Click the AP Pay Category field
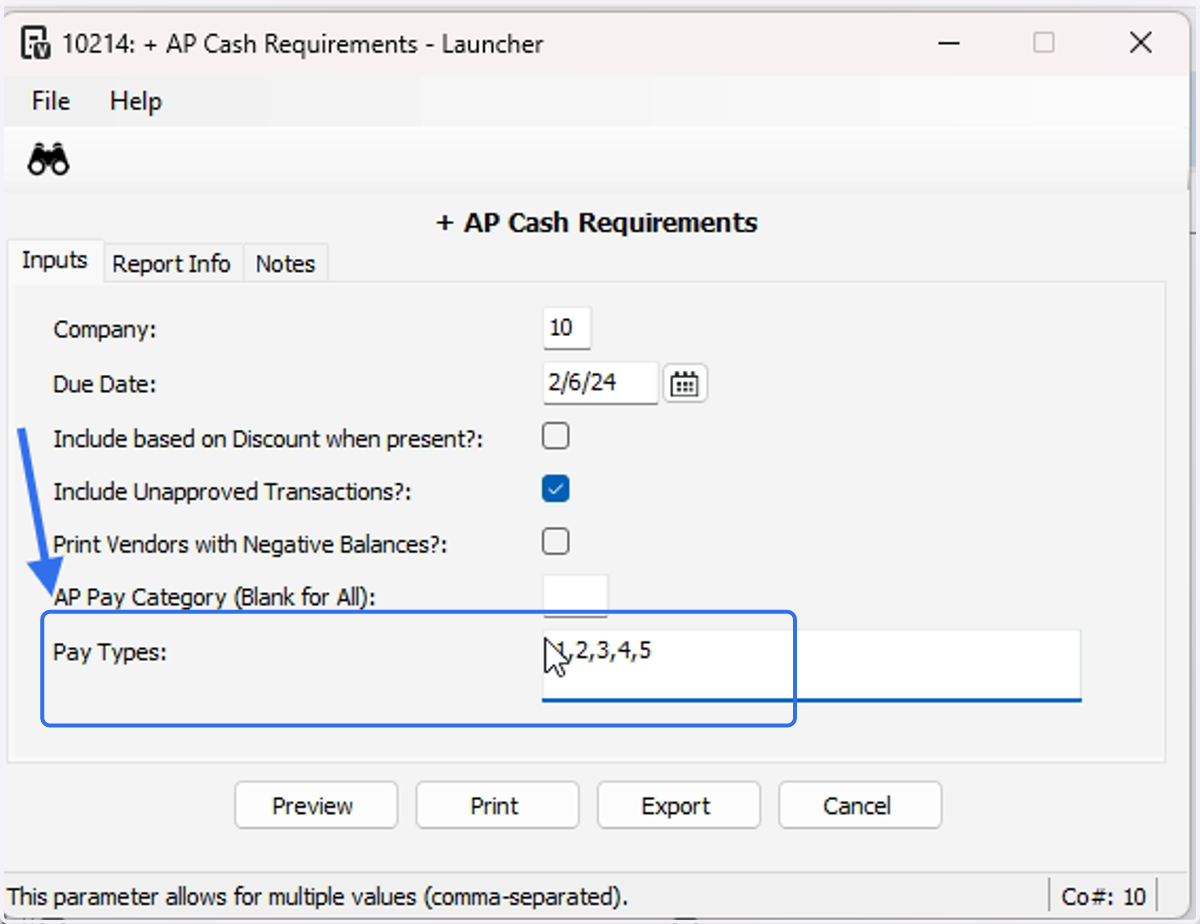The image size is (1200, 924). pyautogui.click(x=575, y=596)
